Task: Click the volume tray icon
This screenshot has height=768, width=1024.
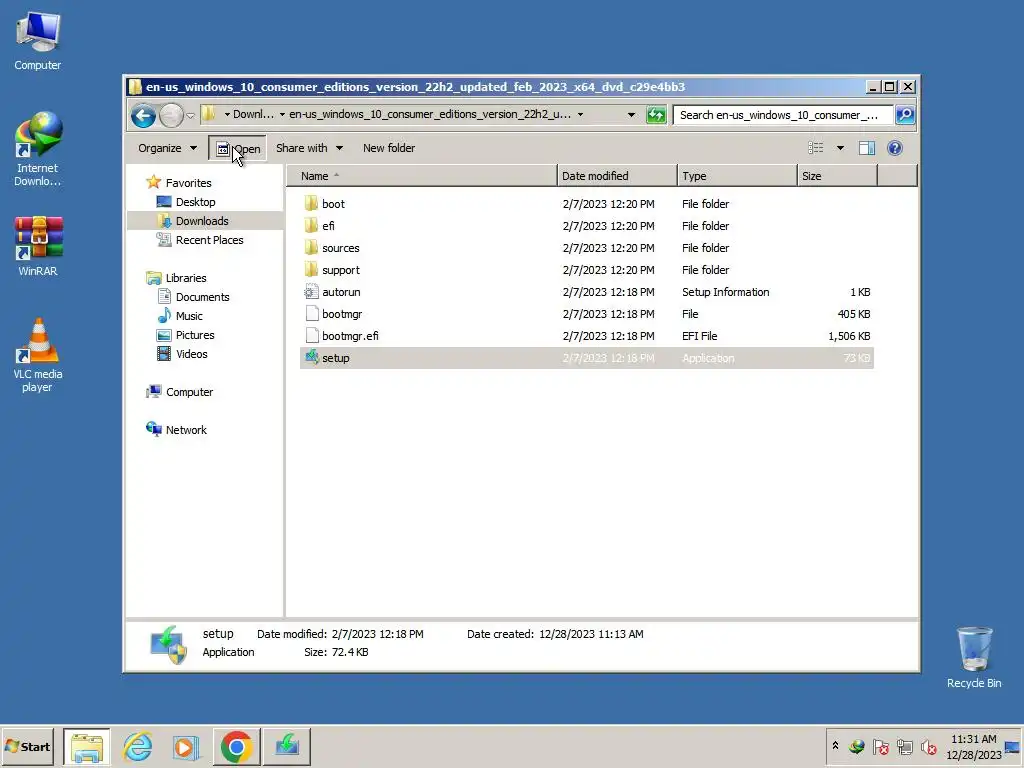Action: pyautogui.click(x=929, y=747)
